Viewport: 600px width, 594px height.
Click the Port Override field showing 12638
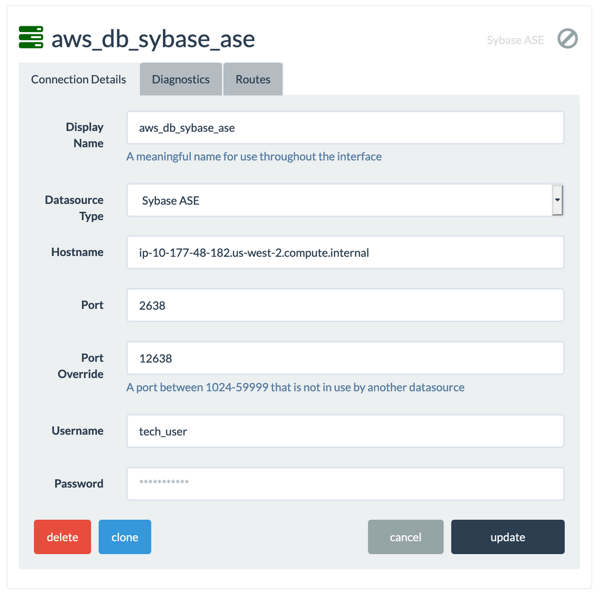point(345,358)
